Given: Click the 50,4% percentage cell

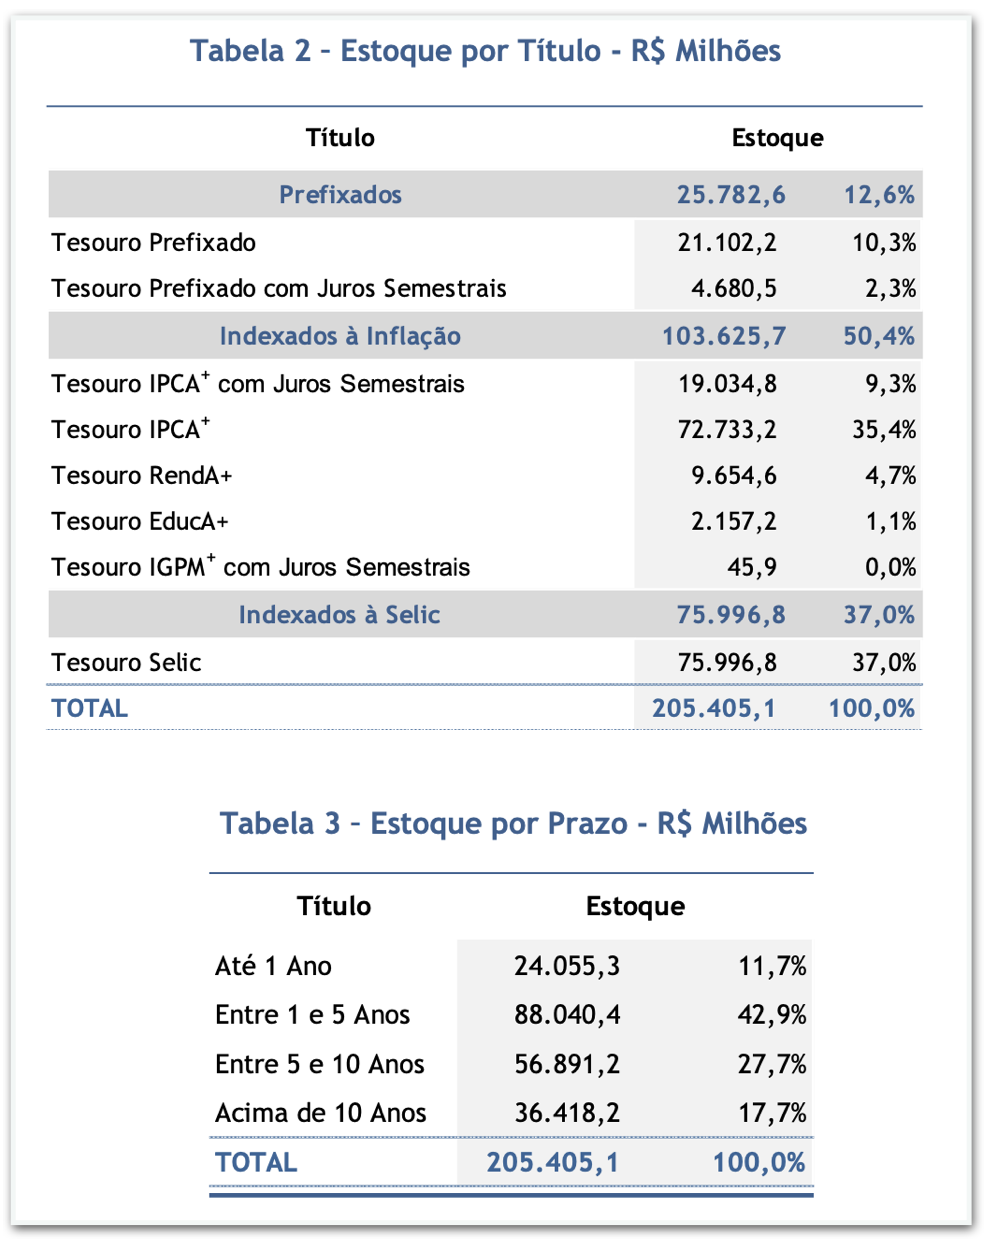Looking at the screenshot, I should [879, 336].
